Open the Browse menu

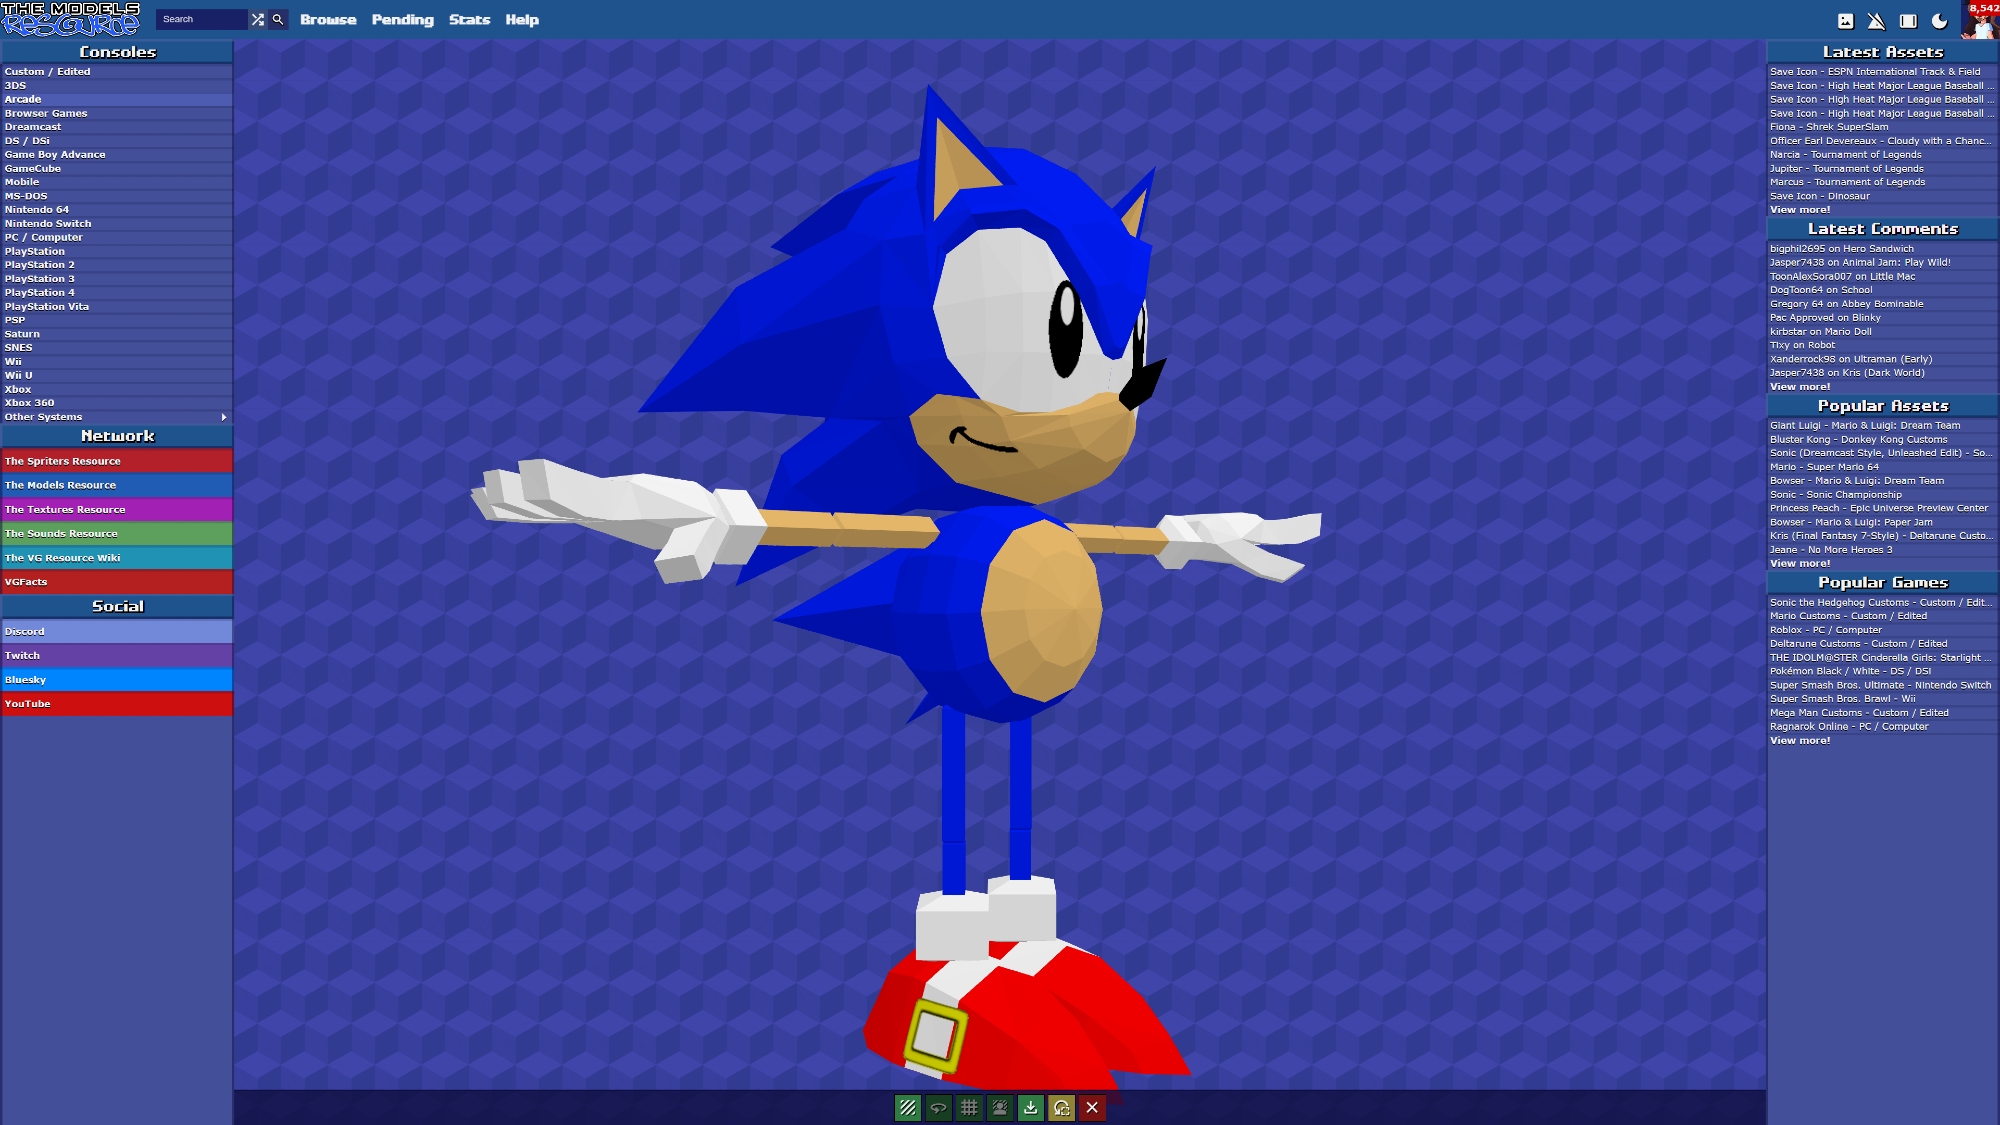328,19
